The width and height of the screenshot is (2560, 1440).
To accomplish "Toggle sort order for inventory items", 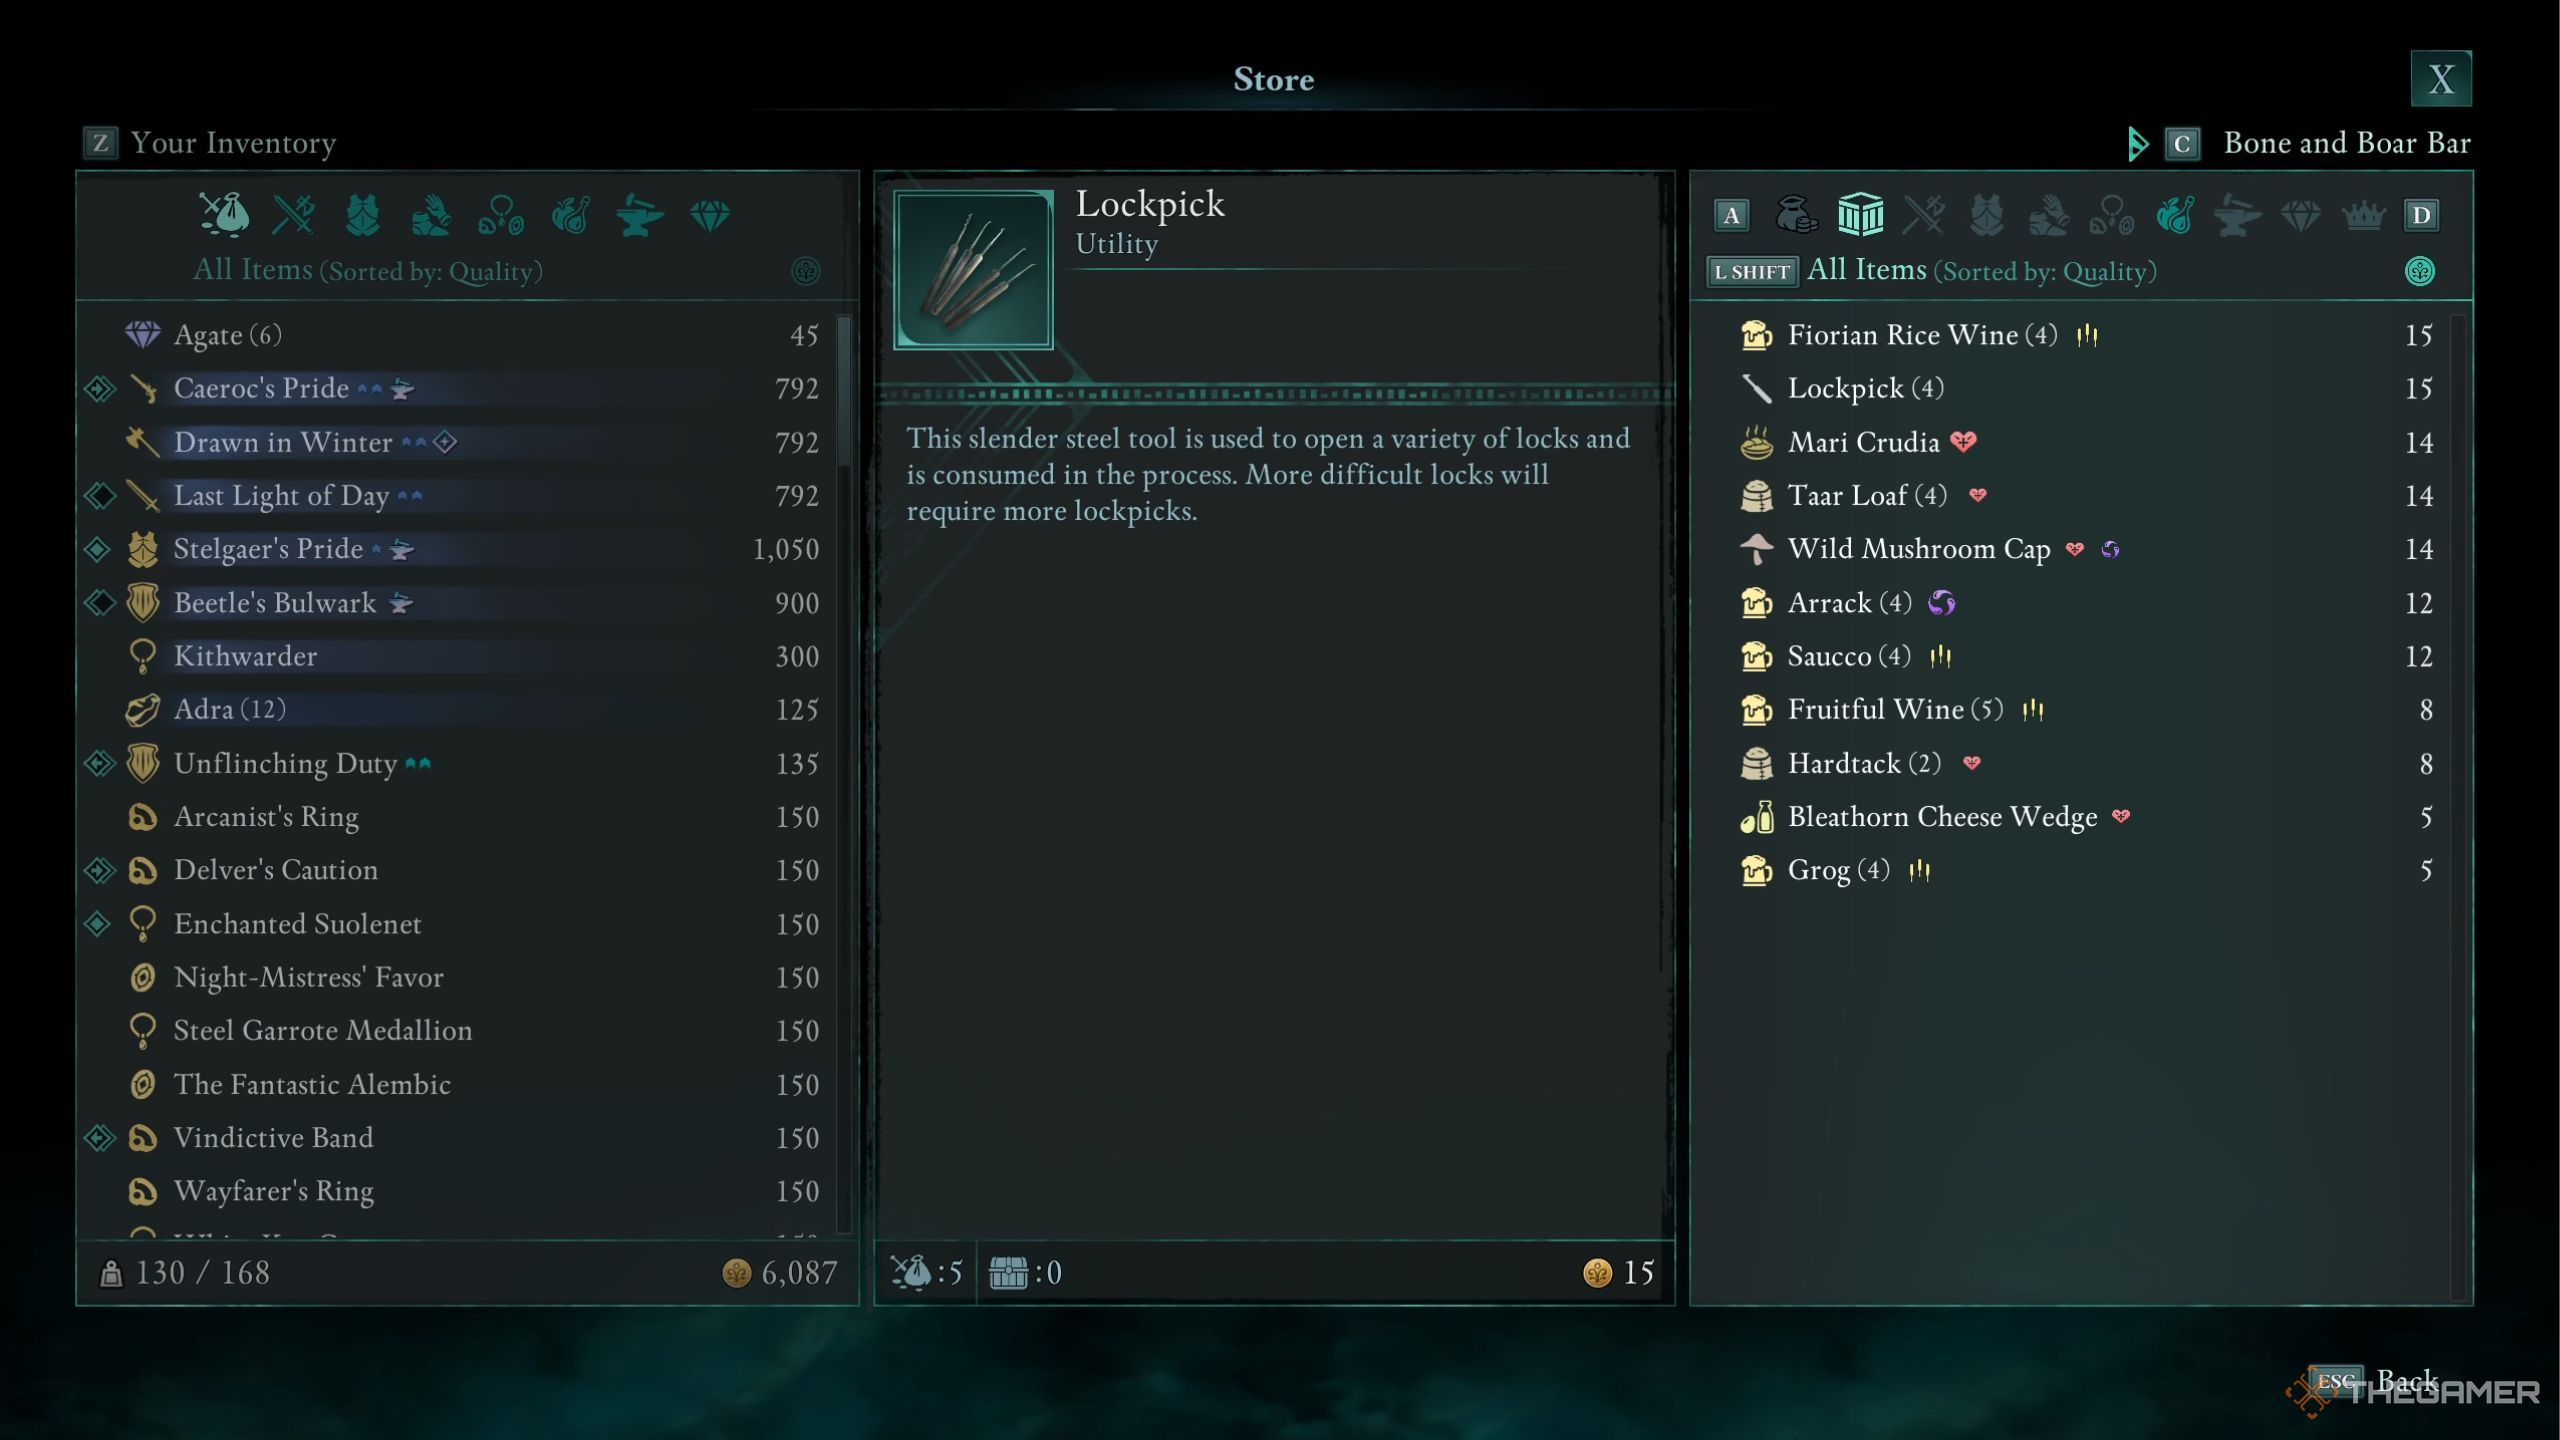I will coord(805,271).
